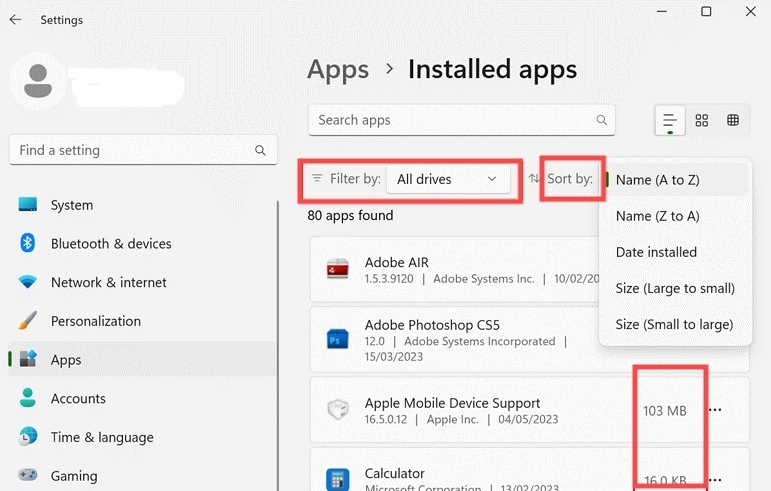Select the Adobe AIR app name
The height and width of the screenshot is (491, 771).
(396, 262)
